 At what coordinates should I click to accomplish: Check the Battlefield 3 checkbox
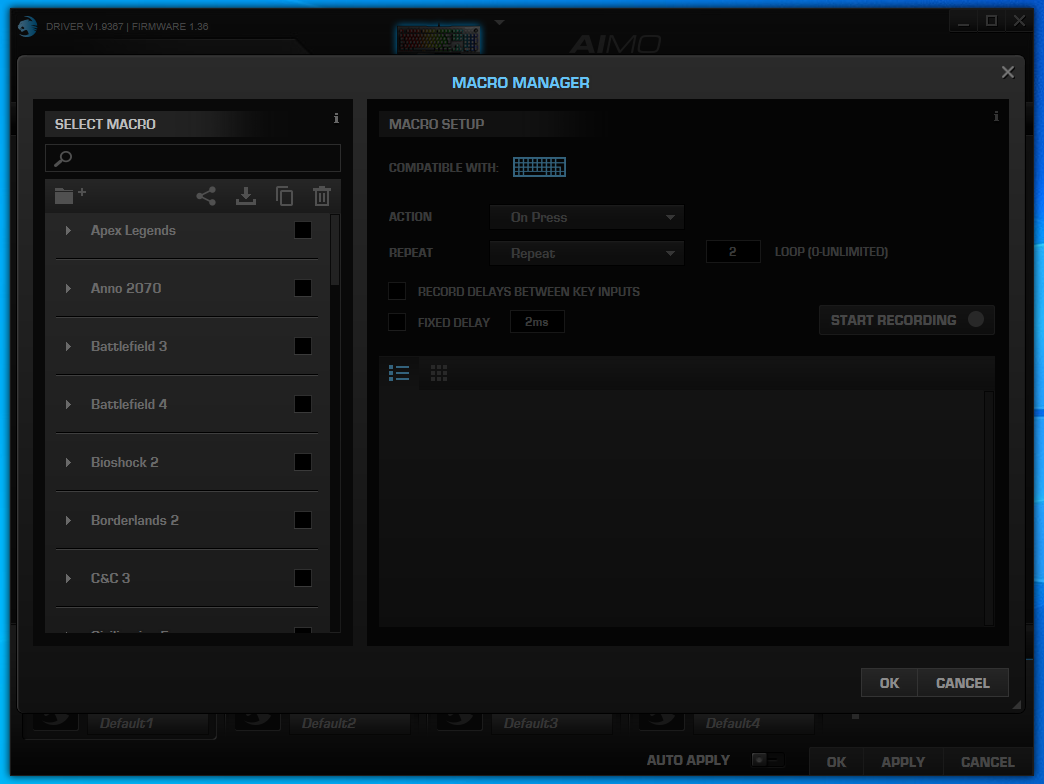(x=303, y=346)
